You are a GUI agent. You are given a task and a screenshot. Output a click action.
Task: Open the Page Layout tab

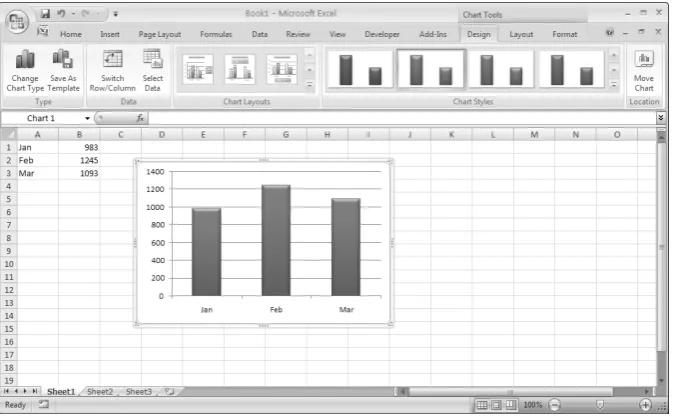(160, 34)
